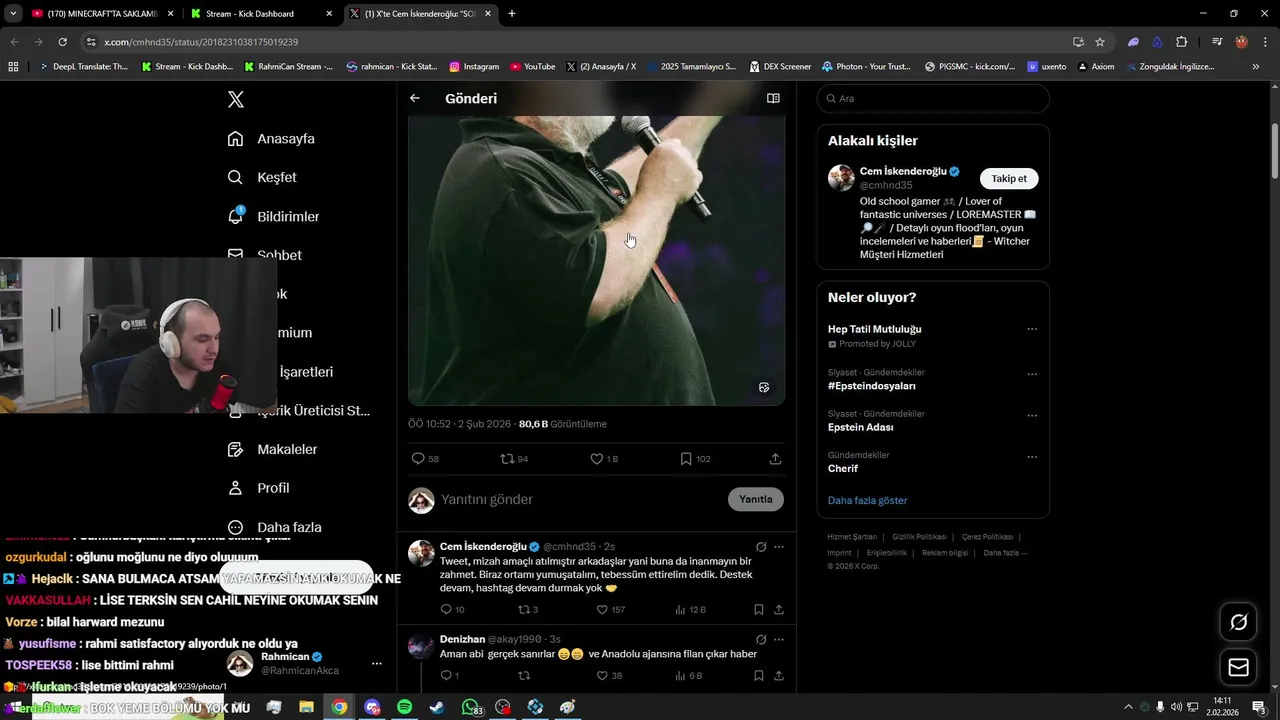Switch to Minecraft YouTube tab
This screenshot has height=720, width=1280.
[104, 14]
